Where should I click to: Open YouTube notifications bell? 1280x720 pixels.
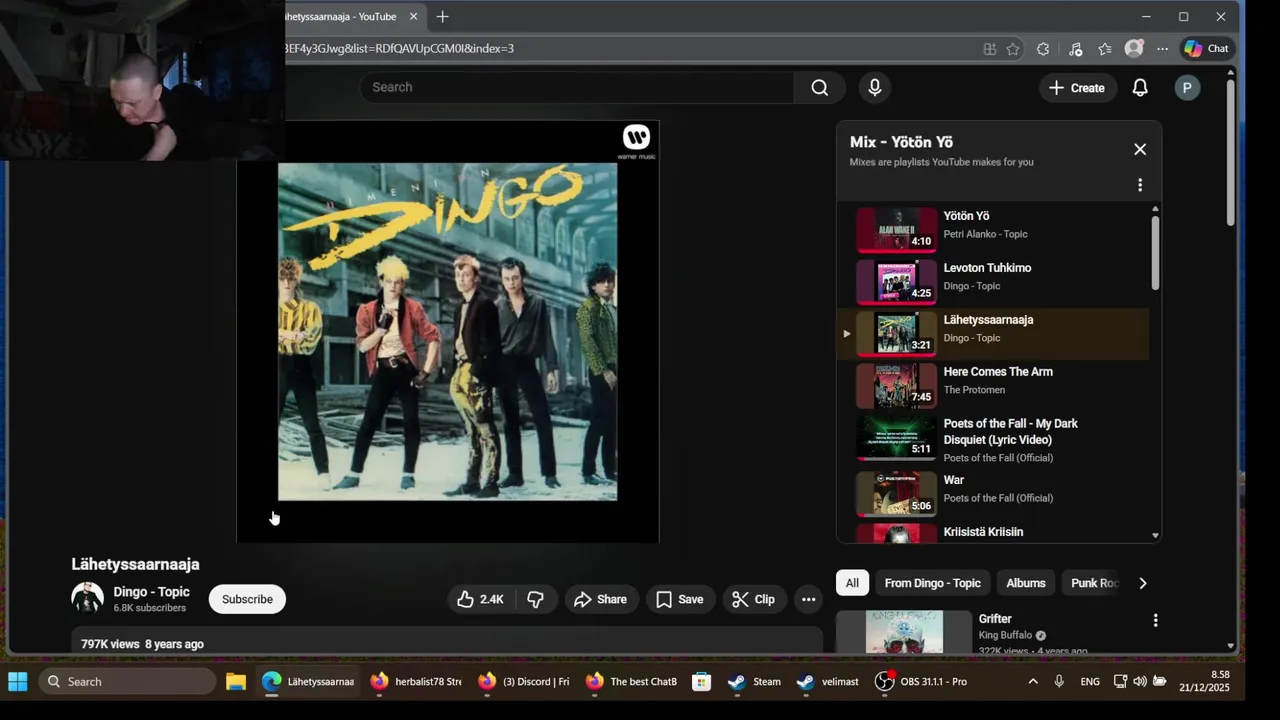1140,88
